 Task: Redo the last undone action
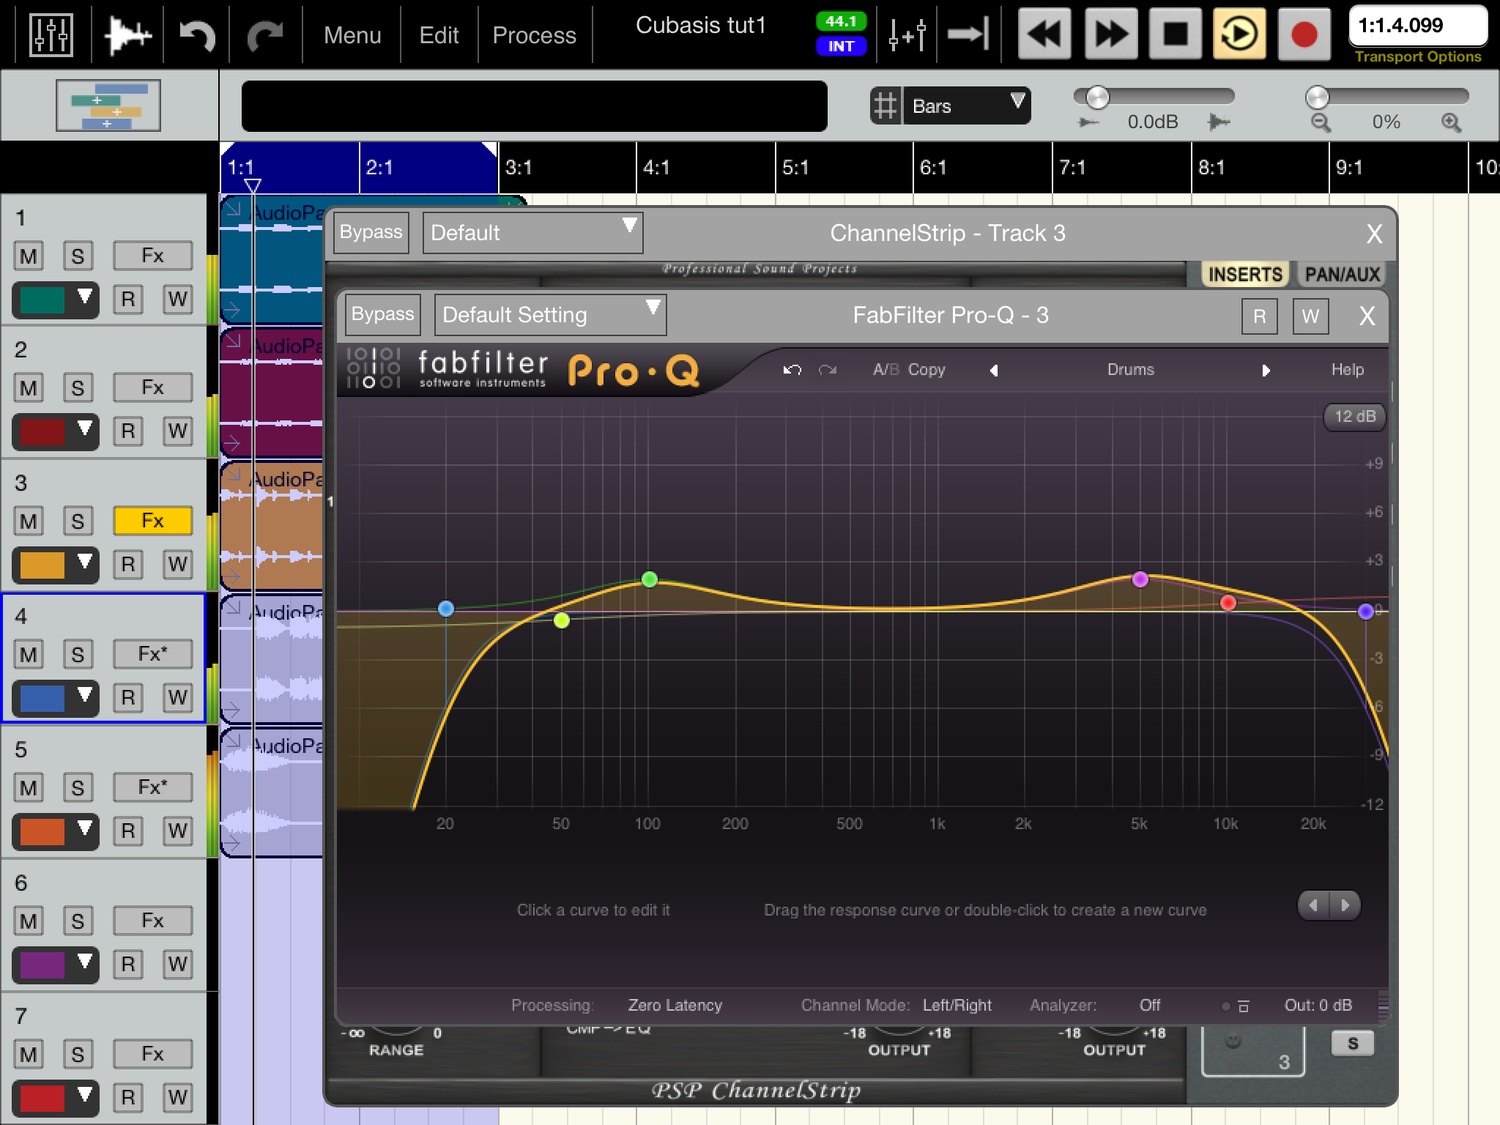pyautogui.click(x=265, y=35)
